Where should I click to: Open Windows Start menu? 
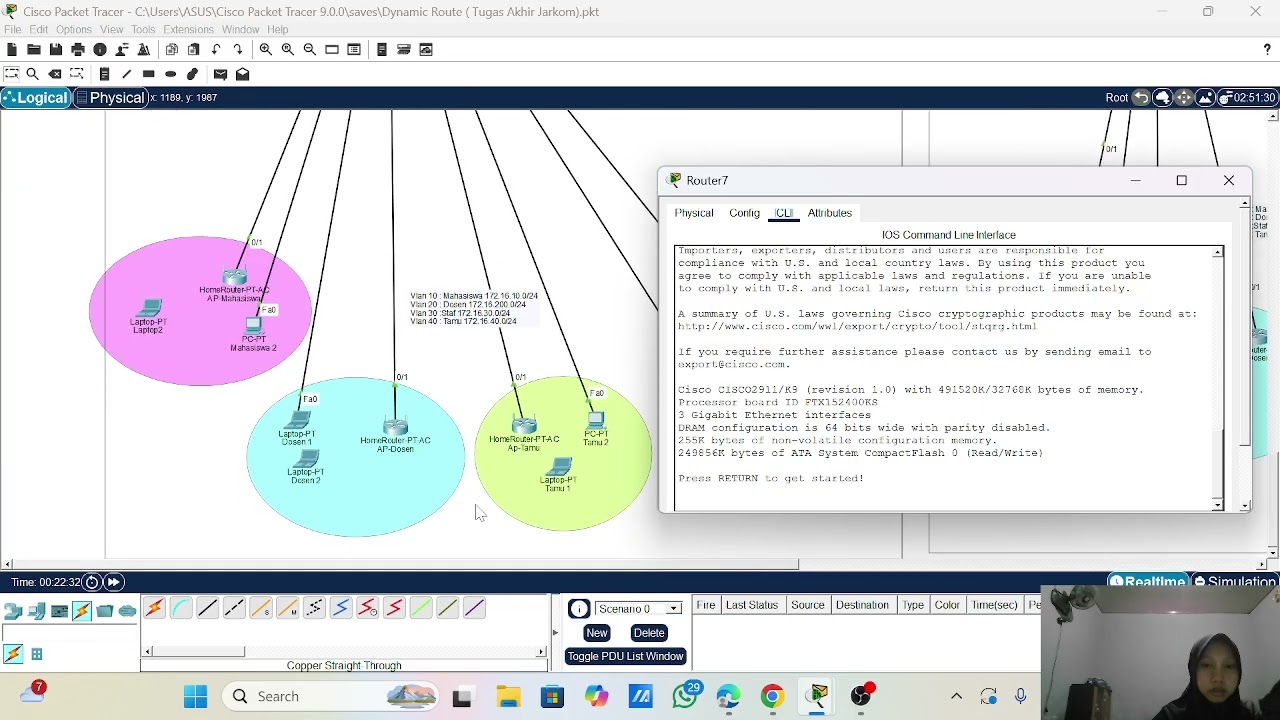[x=196, y=696]
